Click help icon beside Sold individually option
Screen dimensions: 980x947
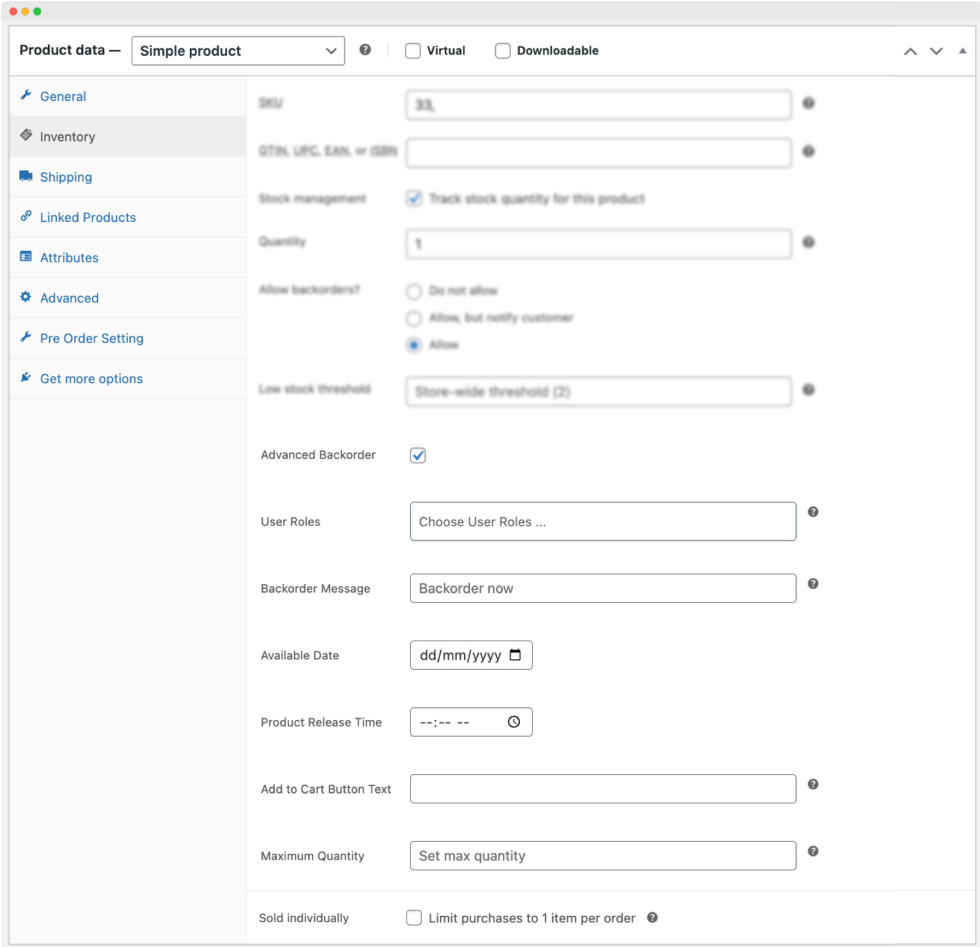652,917
